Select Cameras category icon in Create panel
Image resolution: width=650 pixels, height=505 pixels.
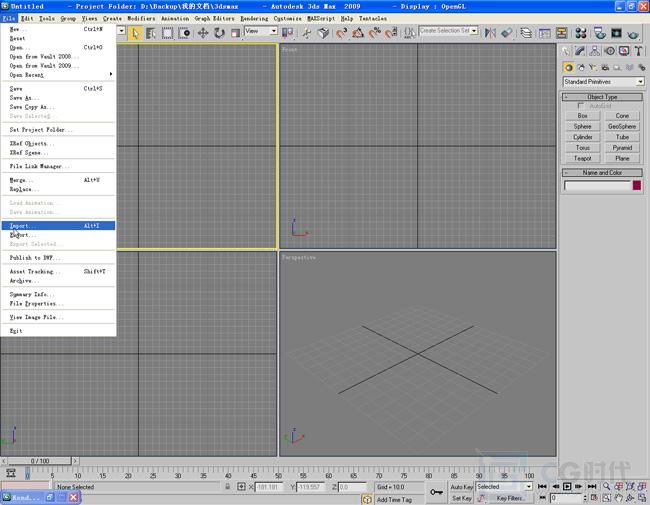[x=605, y=68]
